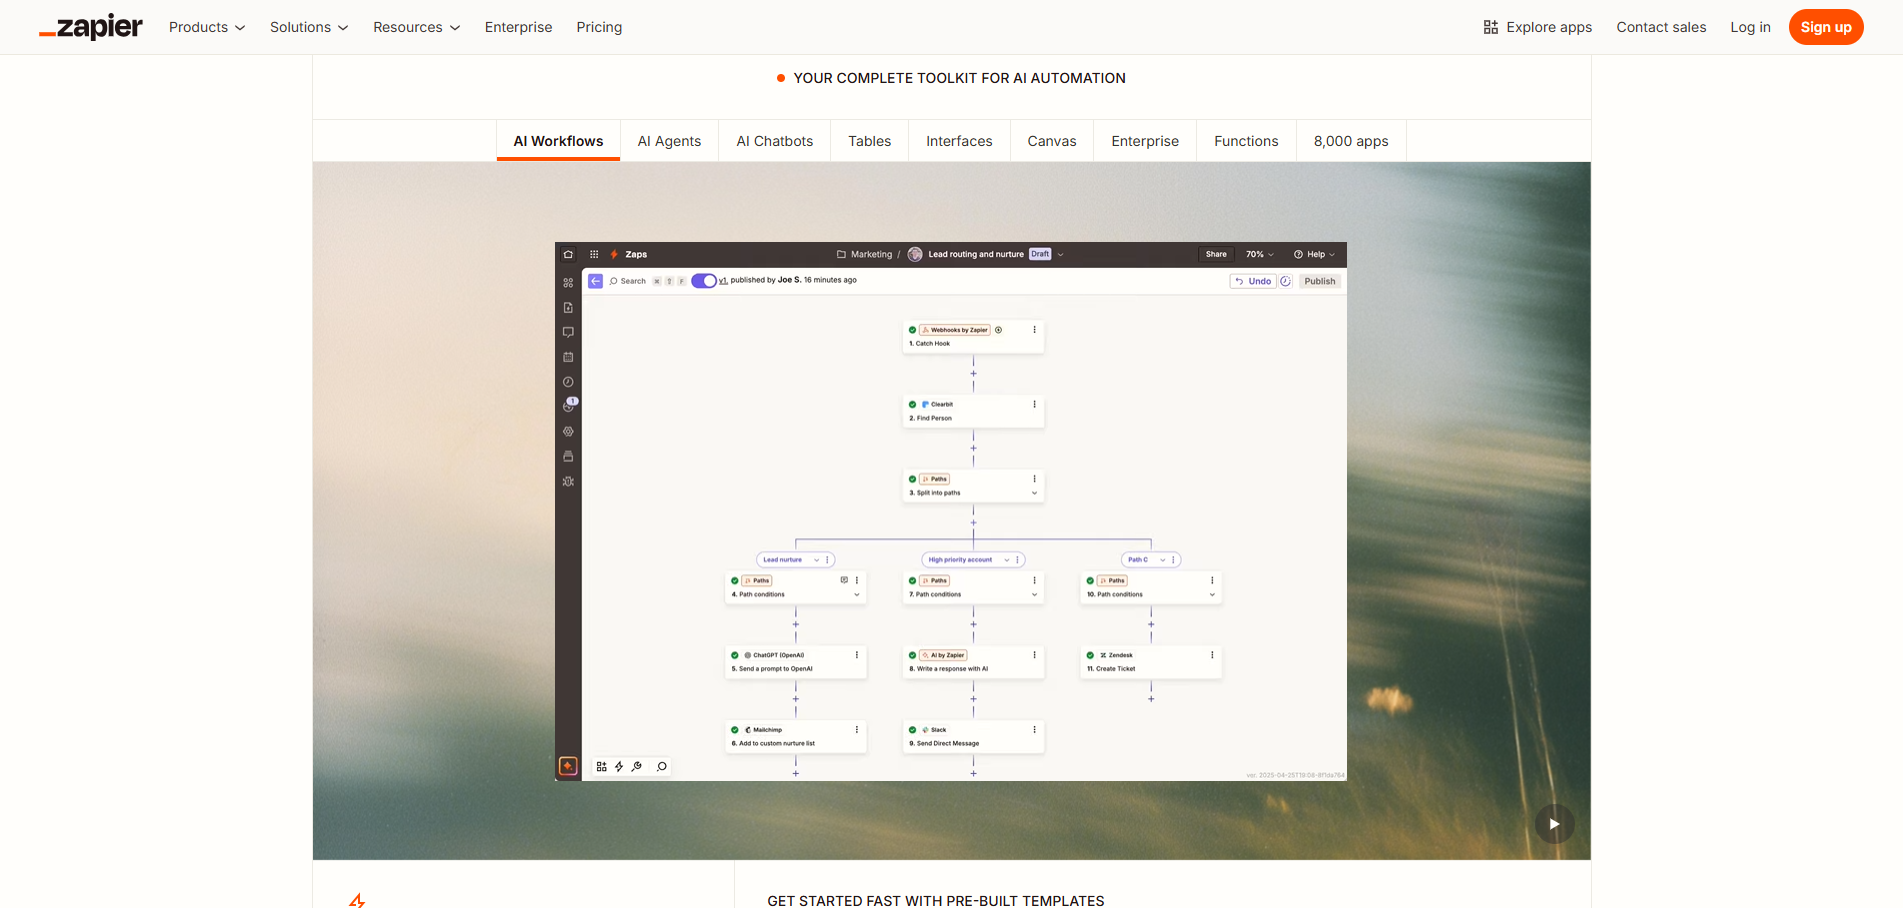Image resolution: width=1903 pixels, height=908 pixels.
Task: Expand the Help menu in the editor toolbar
Action: click(1314, 254)
